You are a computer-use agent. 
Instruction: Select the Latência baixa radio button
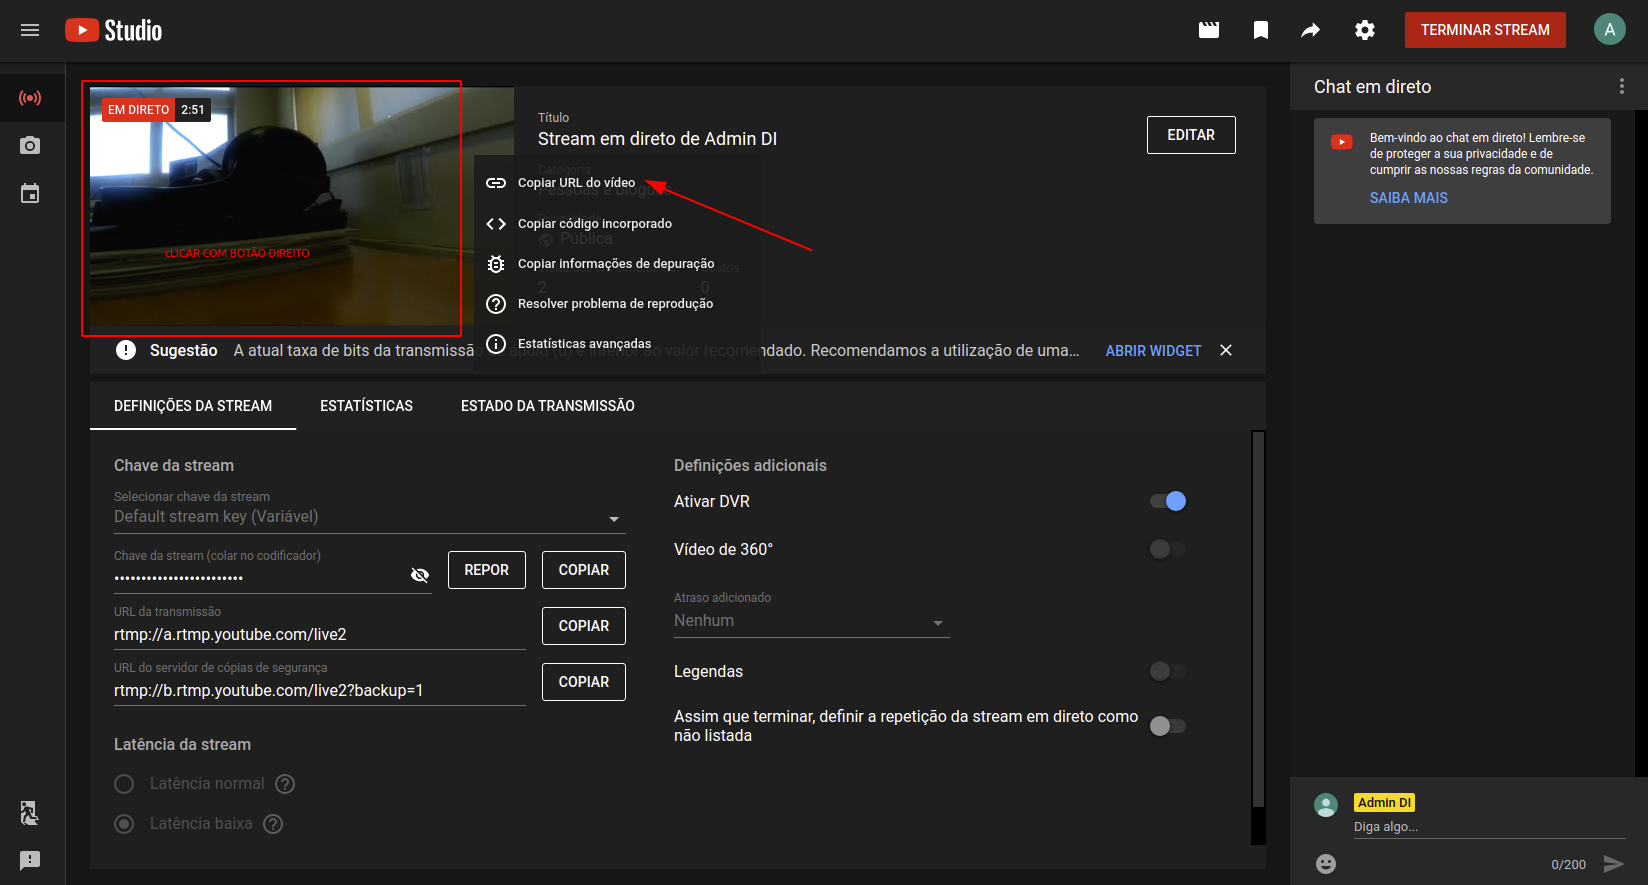124,824
